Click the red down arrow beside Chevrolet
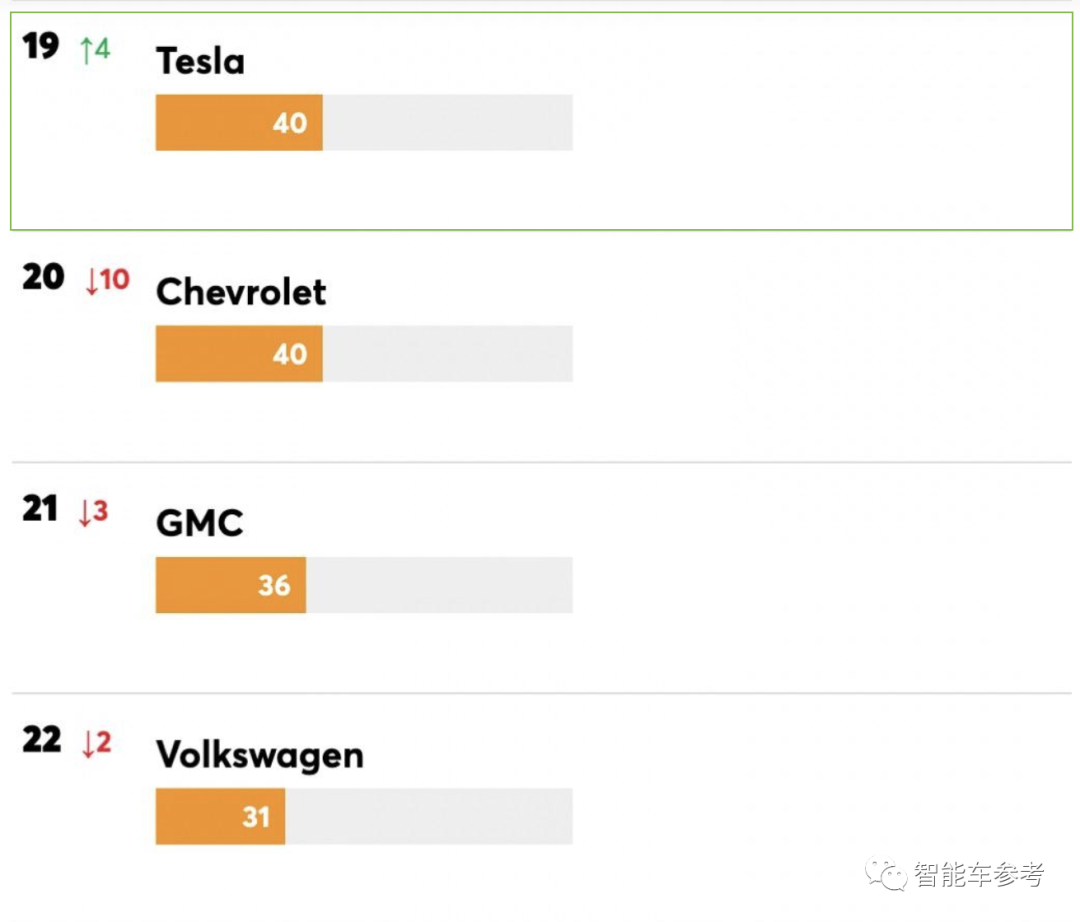Image resolution: width=1080 pixels, height=922 pixels. 92,281
